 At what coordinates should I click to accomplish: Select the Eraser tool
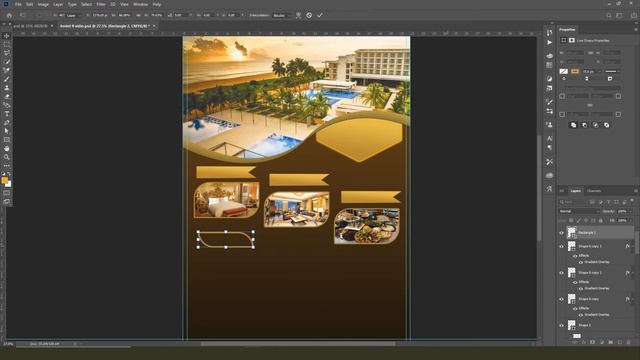[x=7, y=96]
